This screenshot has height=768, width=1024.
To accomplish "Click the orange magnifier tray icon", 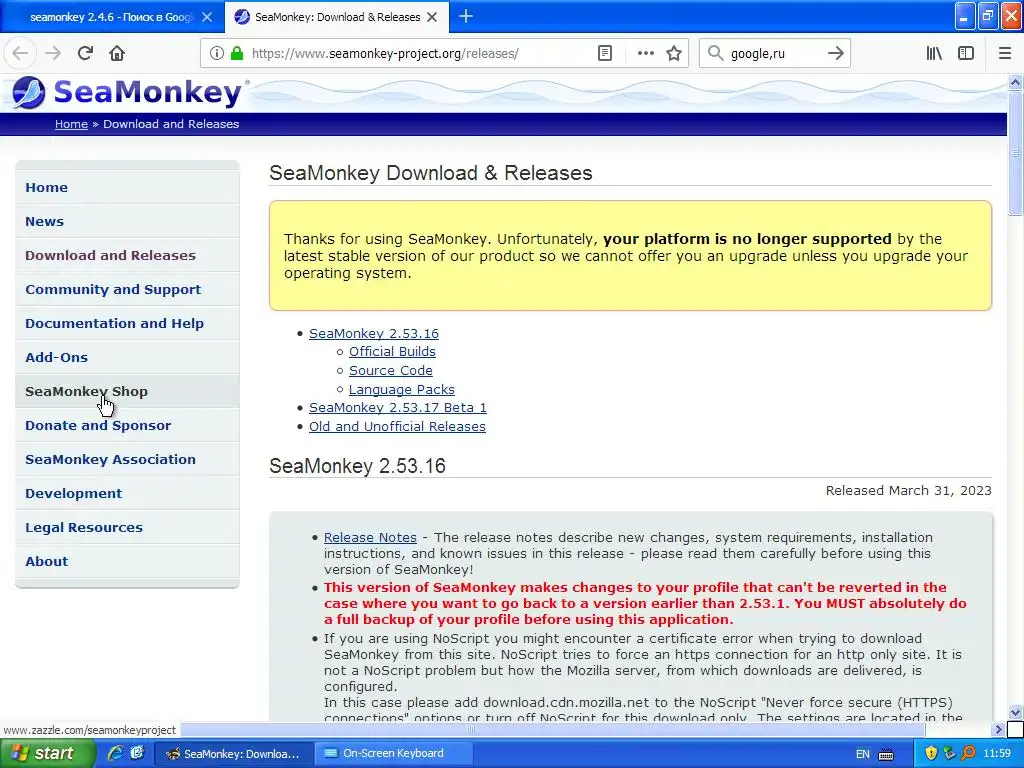I will [968, 754].
